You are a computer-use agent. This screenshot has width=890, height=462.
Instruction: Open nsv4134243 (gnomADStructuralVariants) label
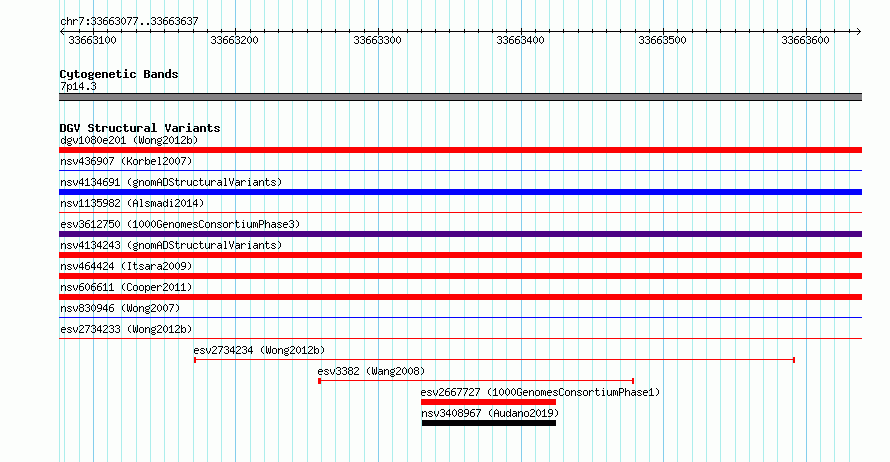171,245
